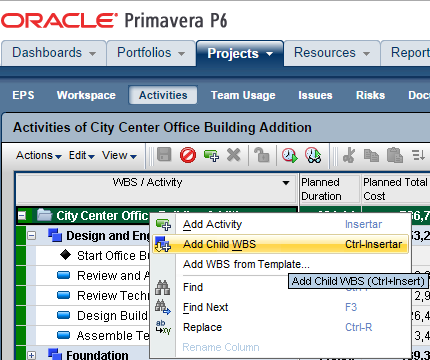Open the Actions dropdown menu

pyautogui.click(x=39, y=155)
